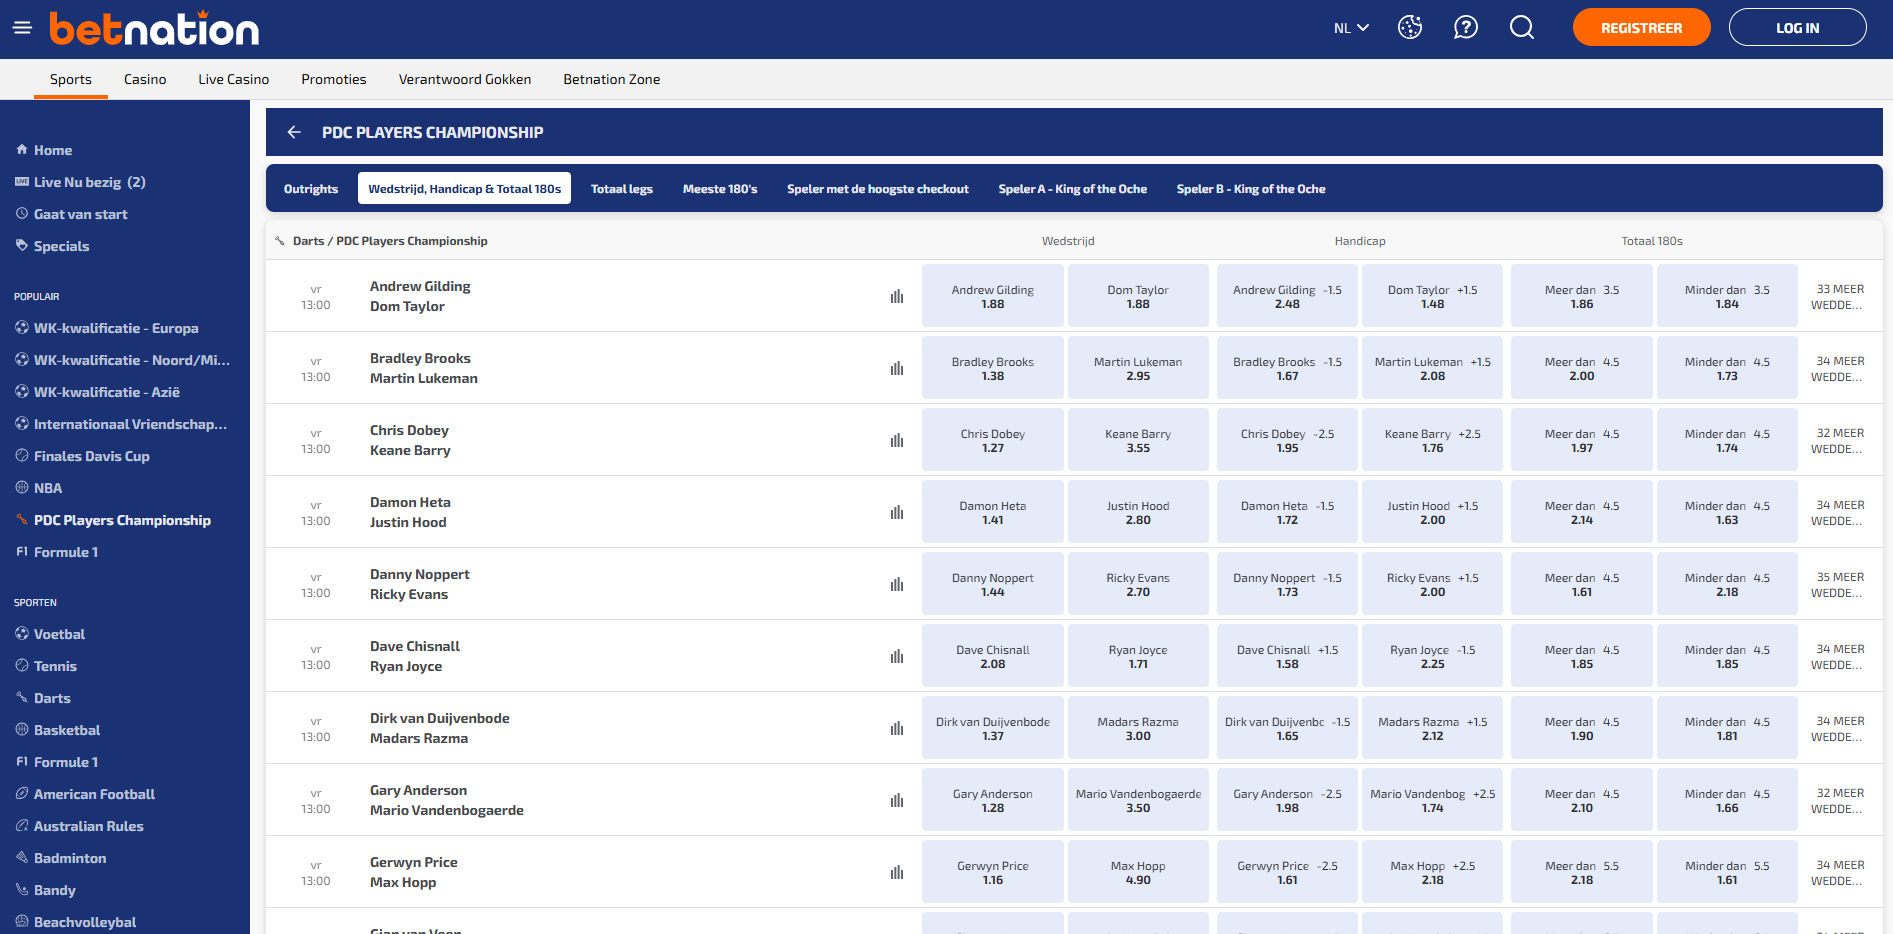Open WK-kwalificatie - Europa in sidebar
Screen dimensions: 1893x934
(x=116, y=328)
